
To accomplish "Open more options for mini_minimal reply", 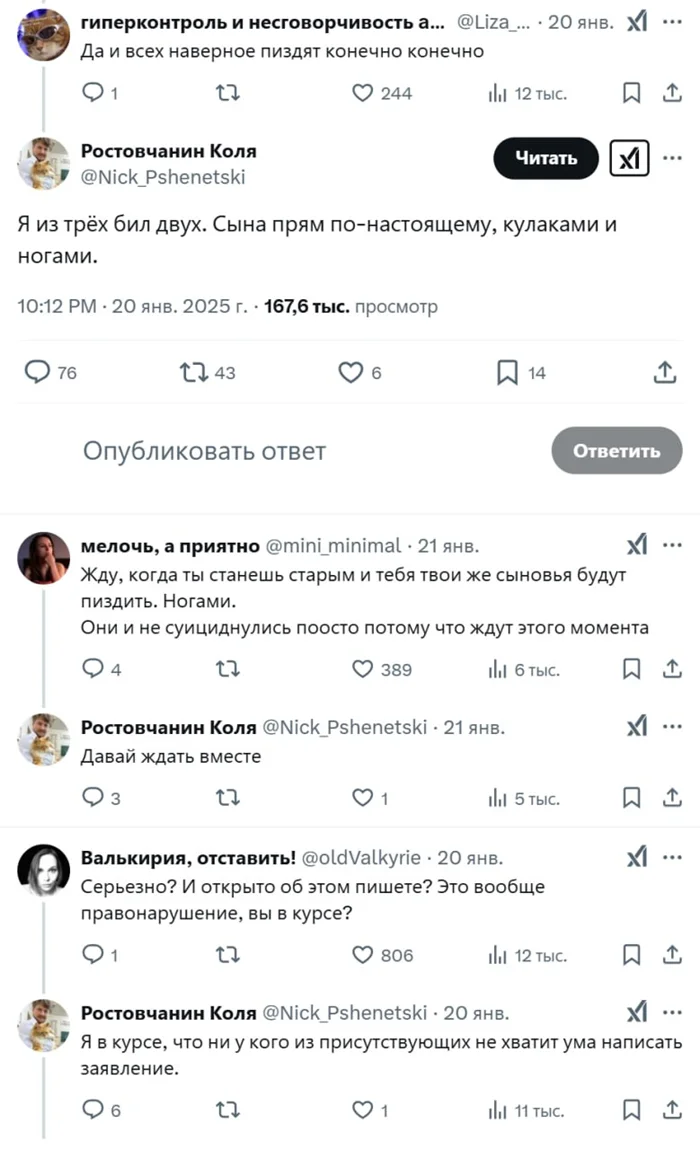I will pyautogui.click(x=672, y=545).
